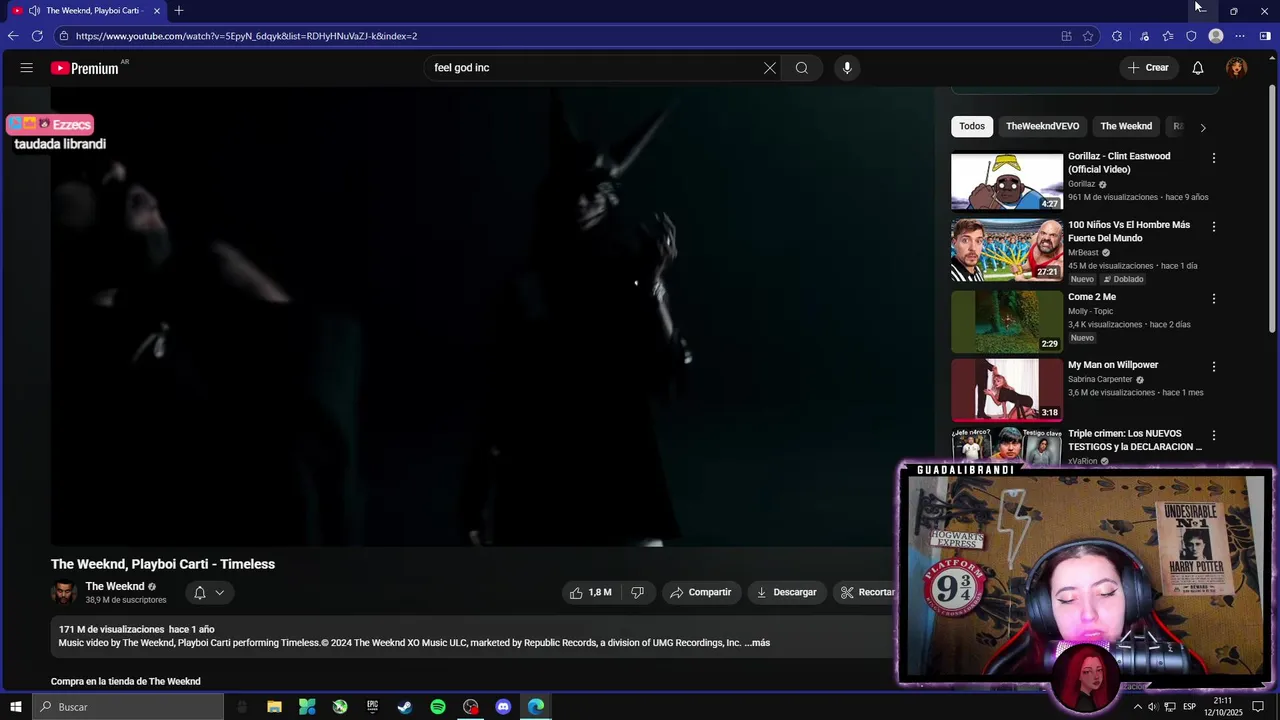Clear the search box with the X

point(770,68)
